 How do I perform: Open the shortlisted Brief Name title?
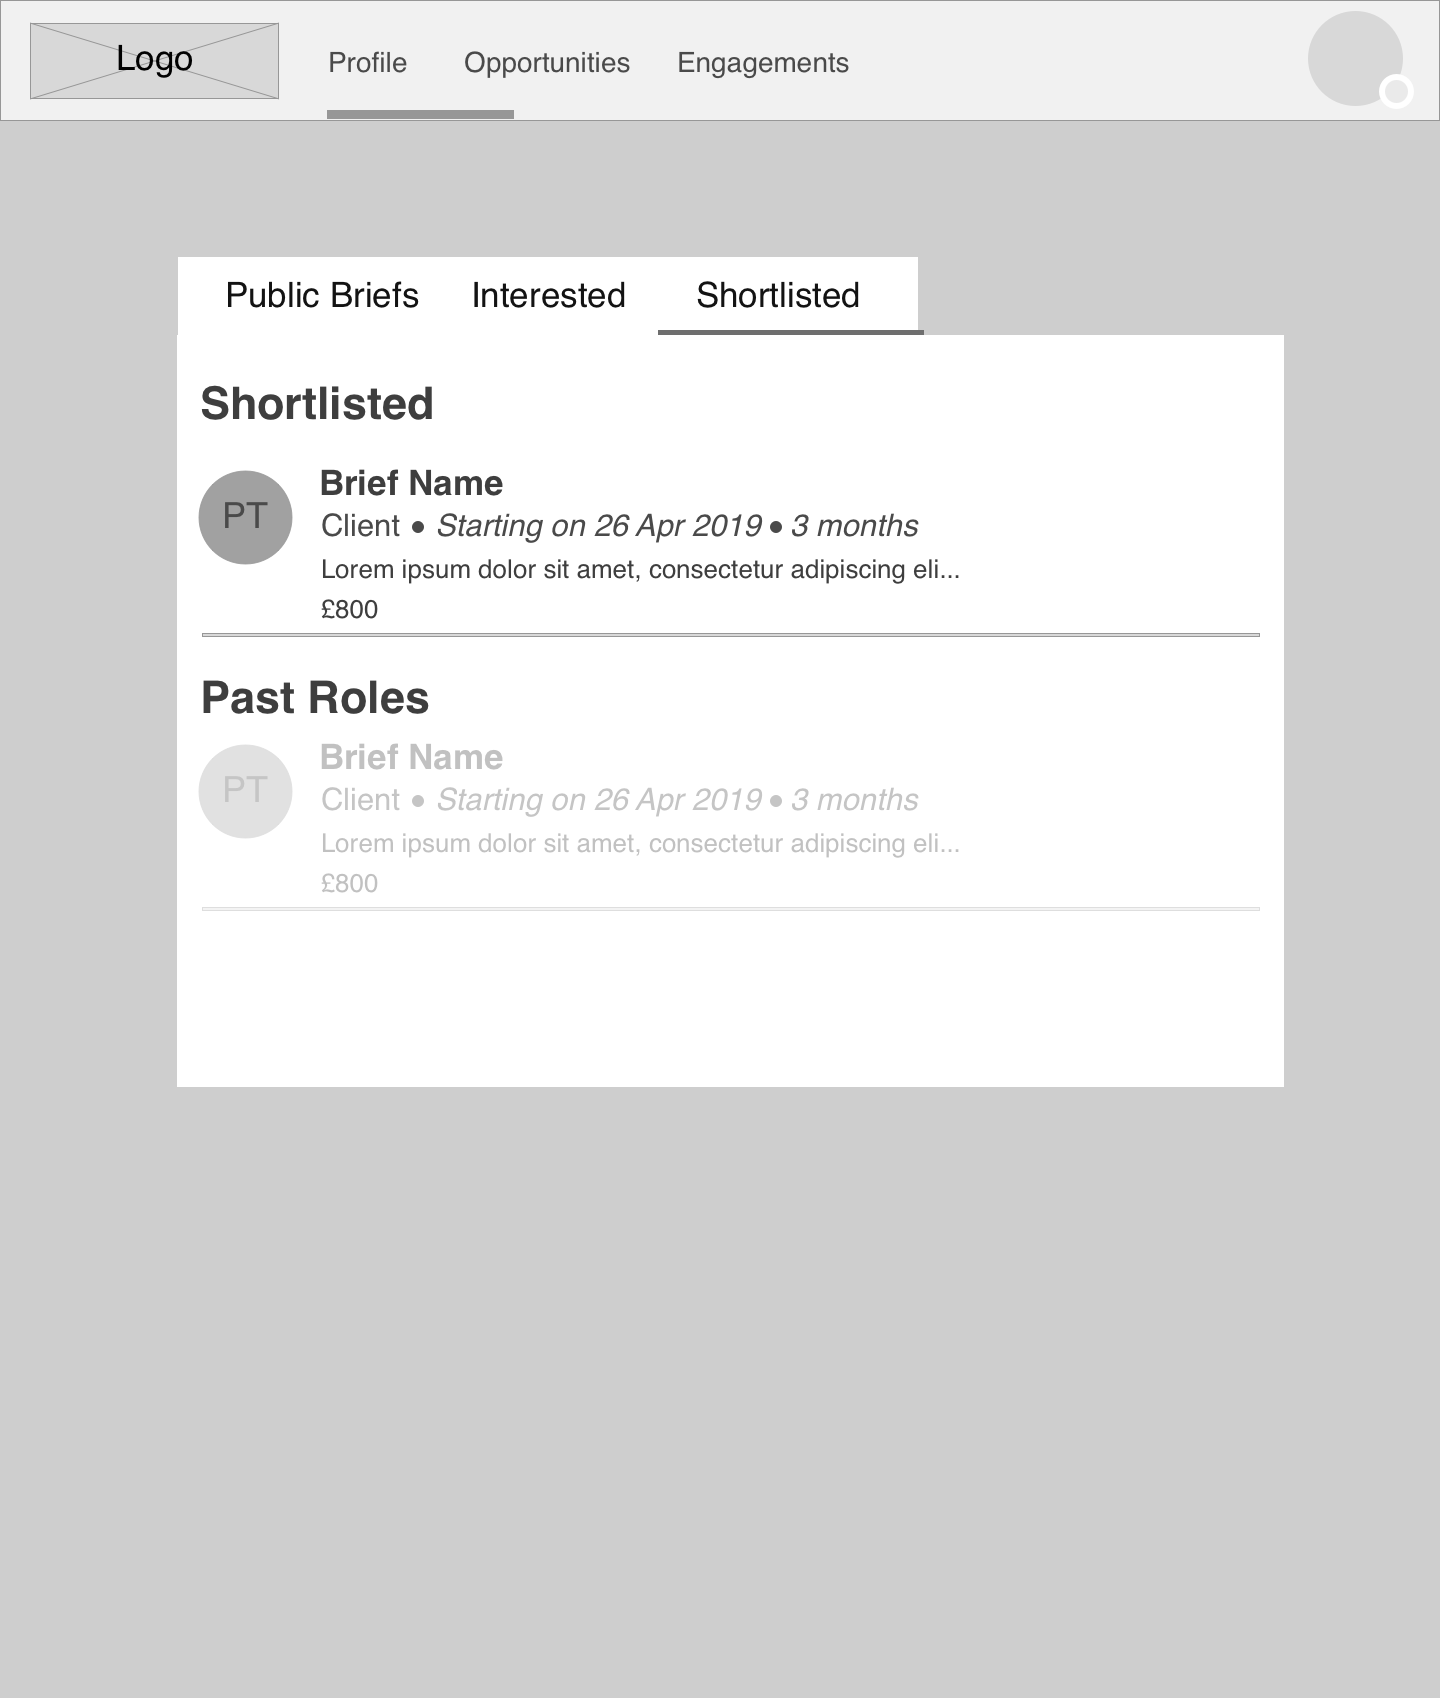(411, 483)
